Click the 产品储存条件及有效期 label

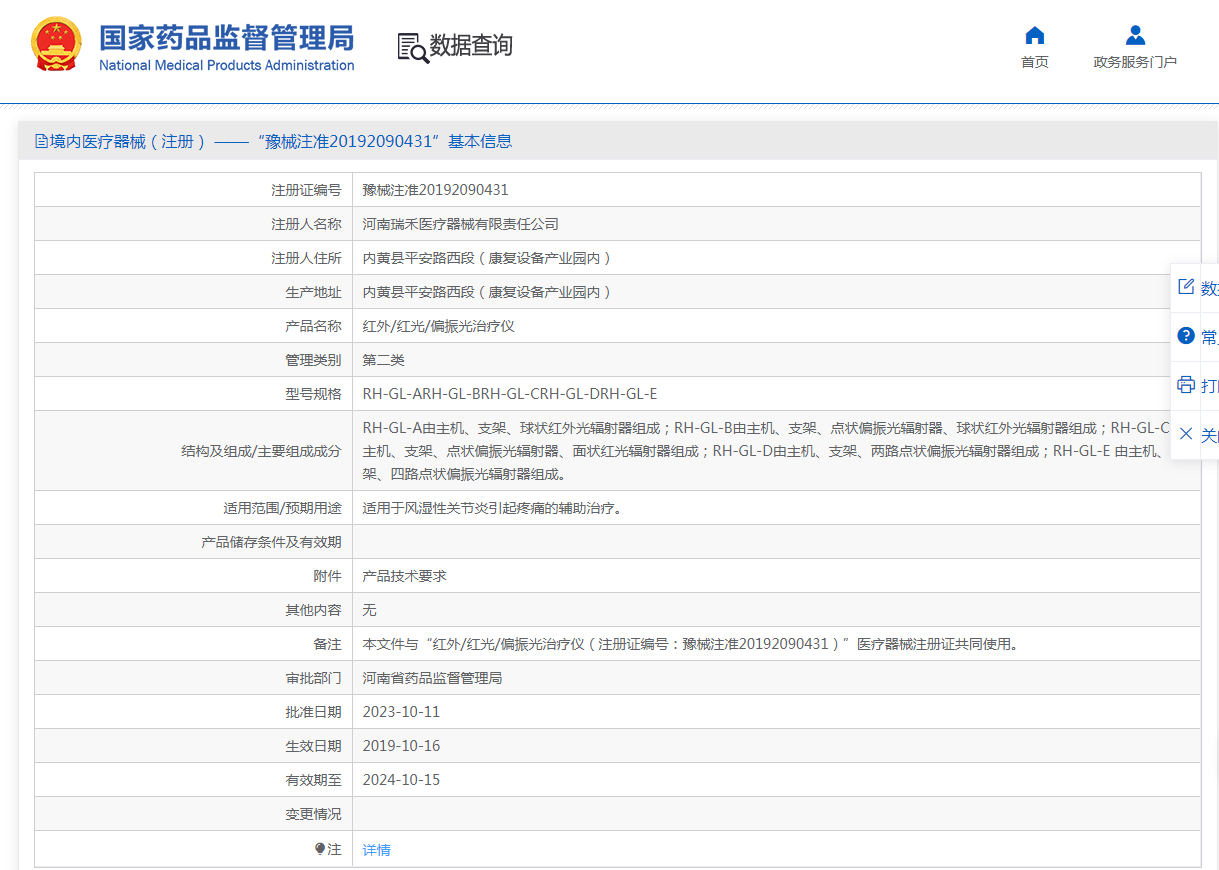coord(271,542)
